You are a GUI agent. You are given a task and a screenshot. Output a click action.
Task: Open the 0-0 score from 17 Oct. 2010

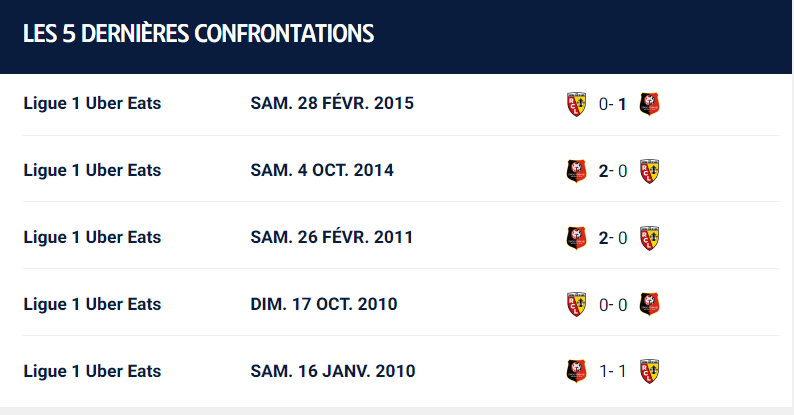613,305
